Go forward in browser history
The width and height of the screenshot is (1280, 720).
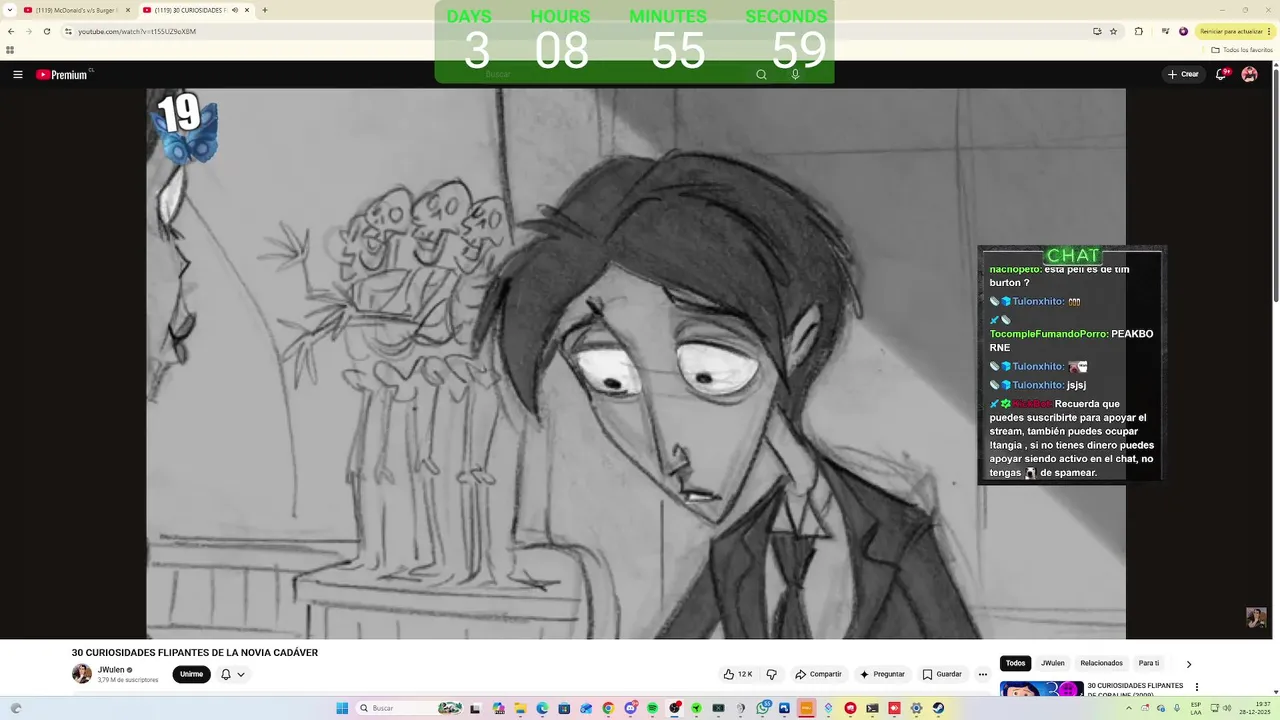click(28, 31)
